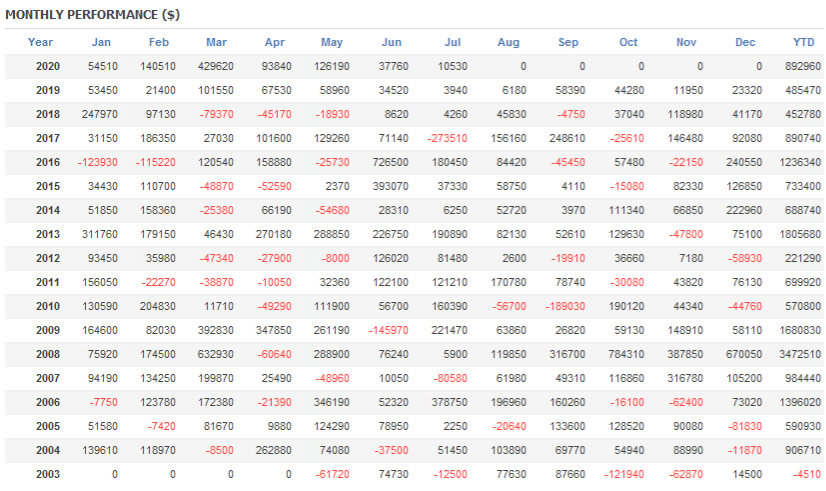Image resolution: width=826 pixels, height=491 pixels.
Task: Click the 2009 June loss -145970
Action: pos(388,330)
